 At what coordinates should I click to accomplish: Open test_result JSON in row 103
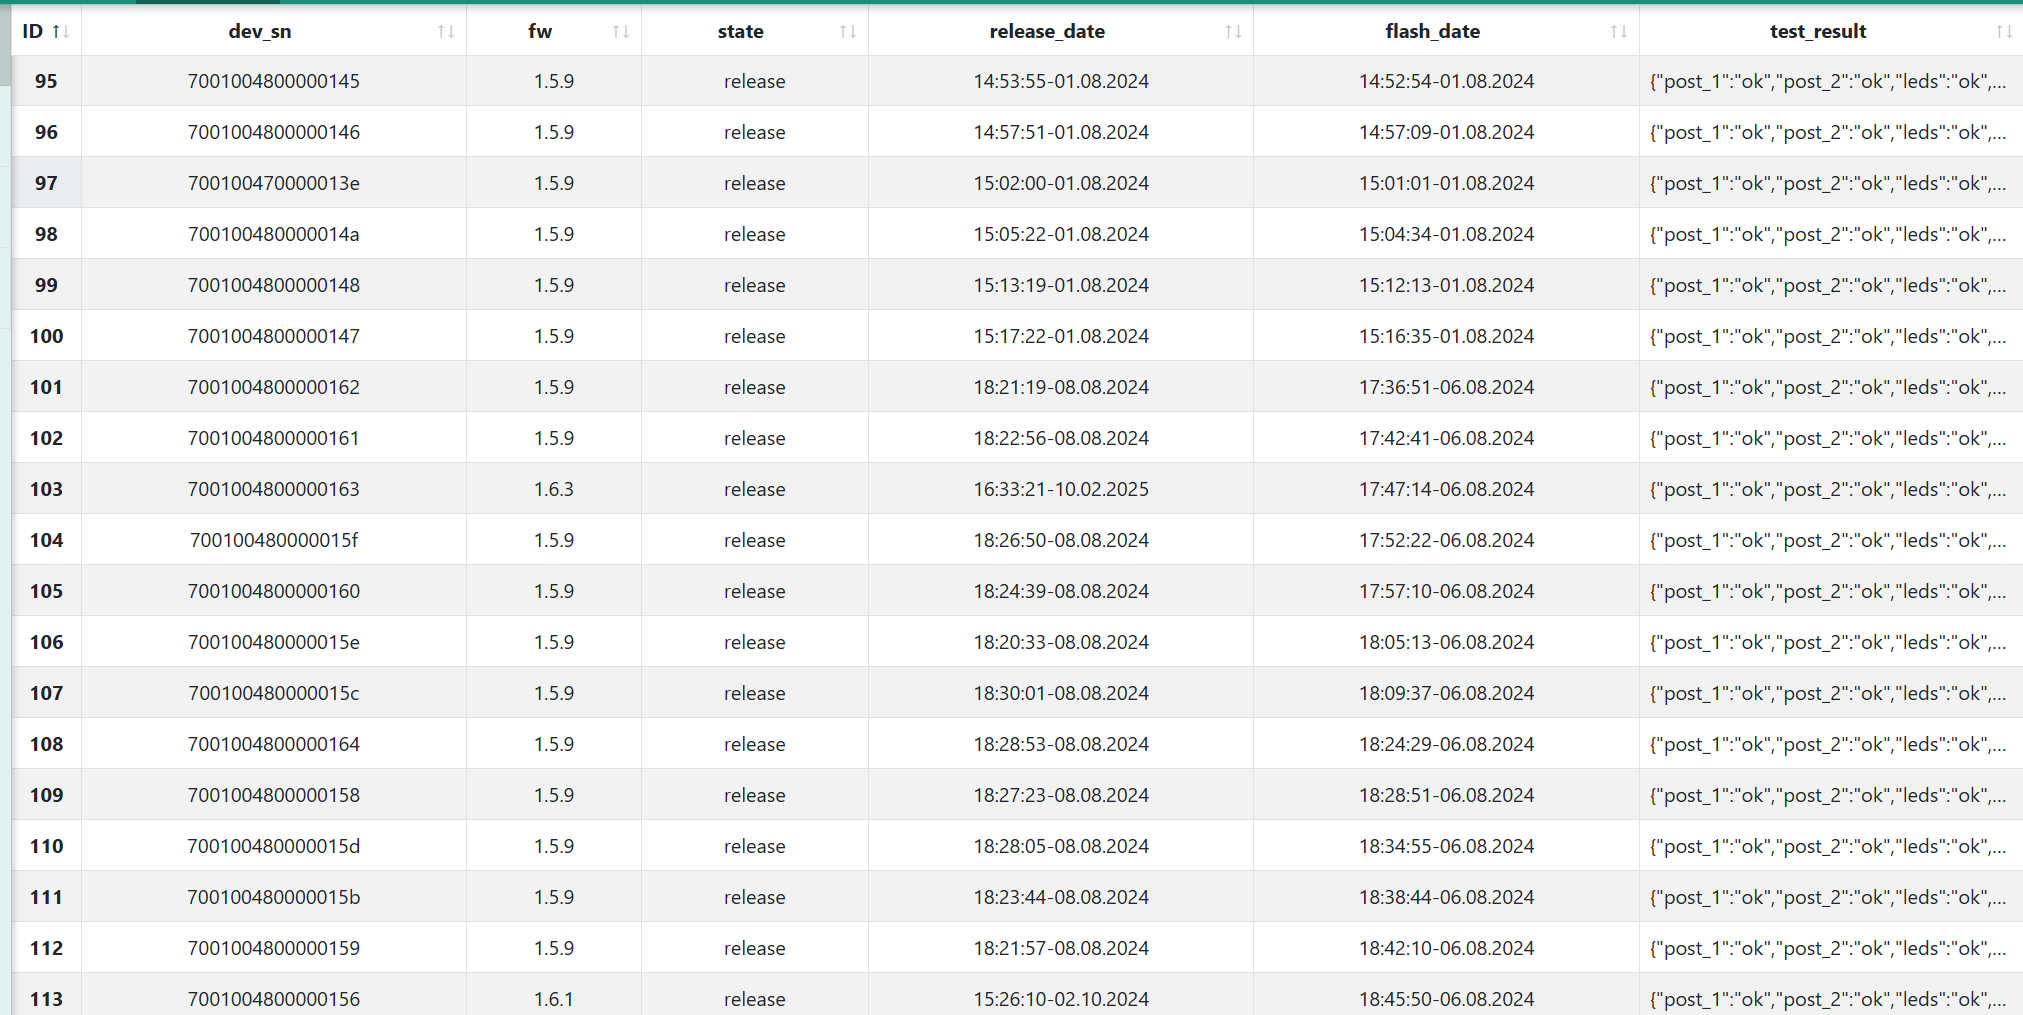click(1828, 489)
